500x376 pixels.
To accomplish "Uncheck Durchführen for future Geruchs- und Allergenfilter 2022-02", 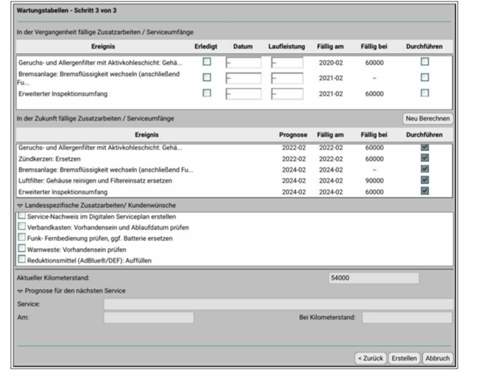I will 425,147.
